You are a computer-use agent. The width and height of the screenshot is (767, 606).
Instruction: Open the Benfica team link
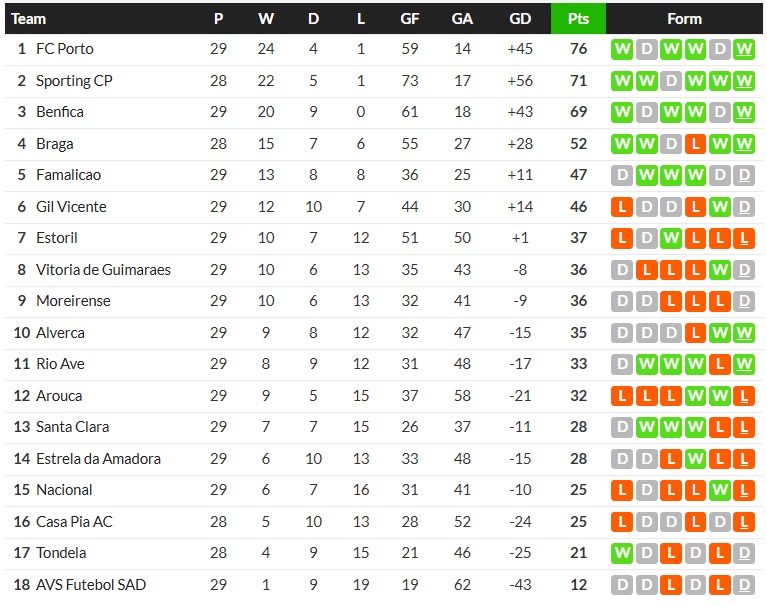(59, 112)
